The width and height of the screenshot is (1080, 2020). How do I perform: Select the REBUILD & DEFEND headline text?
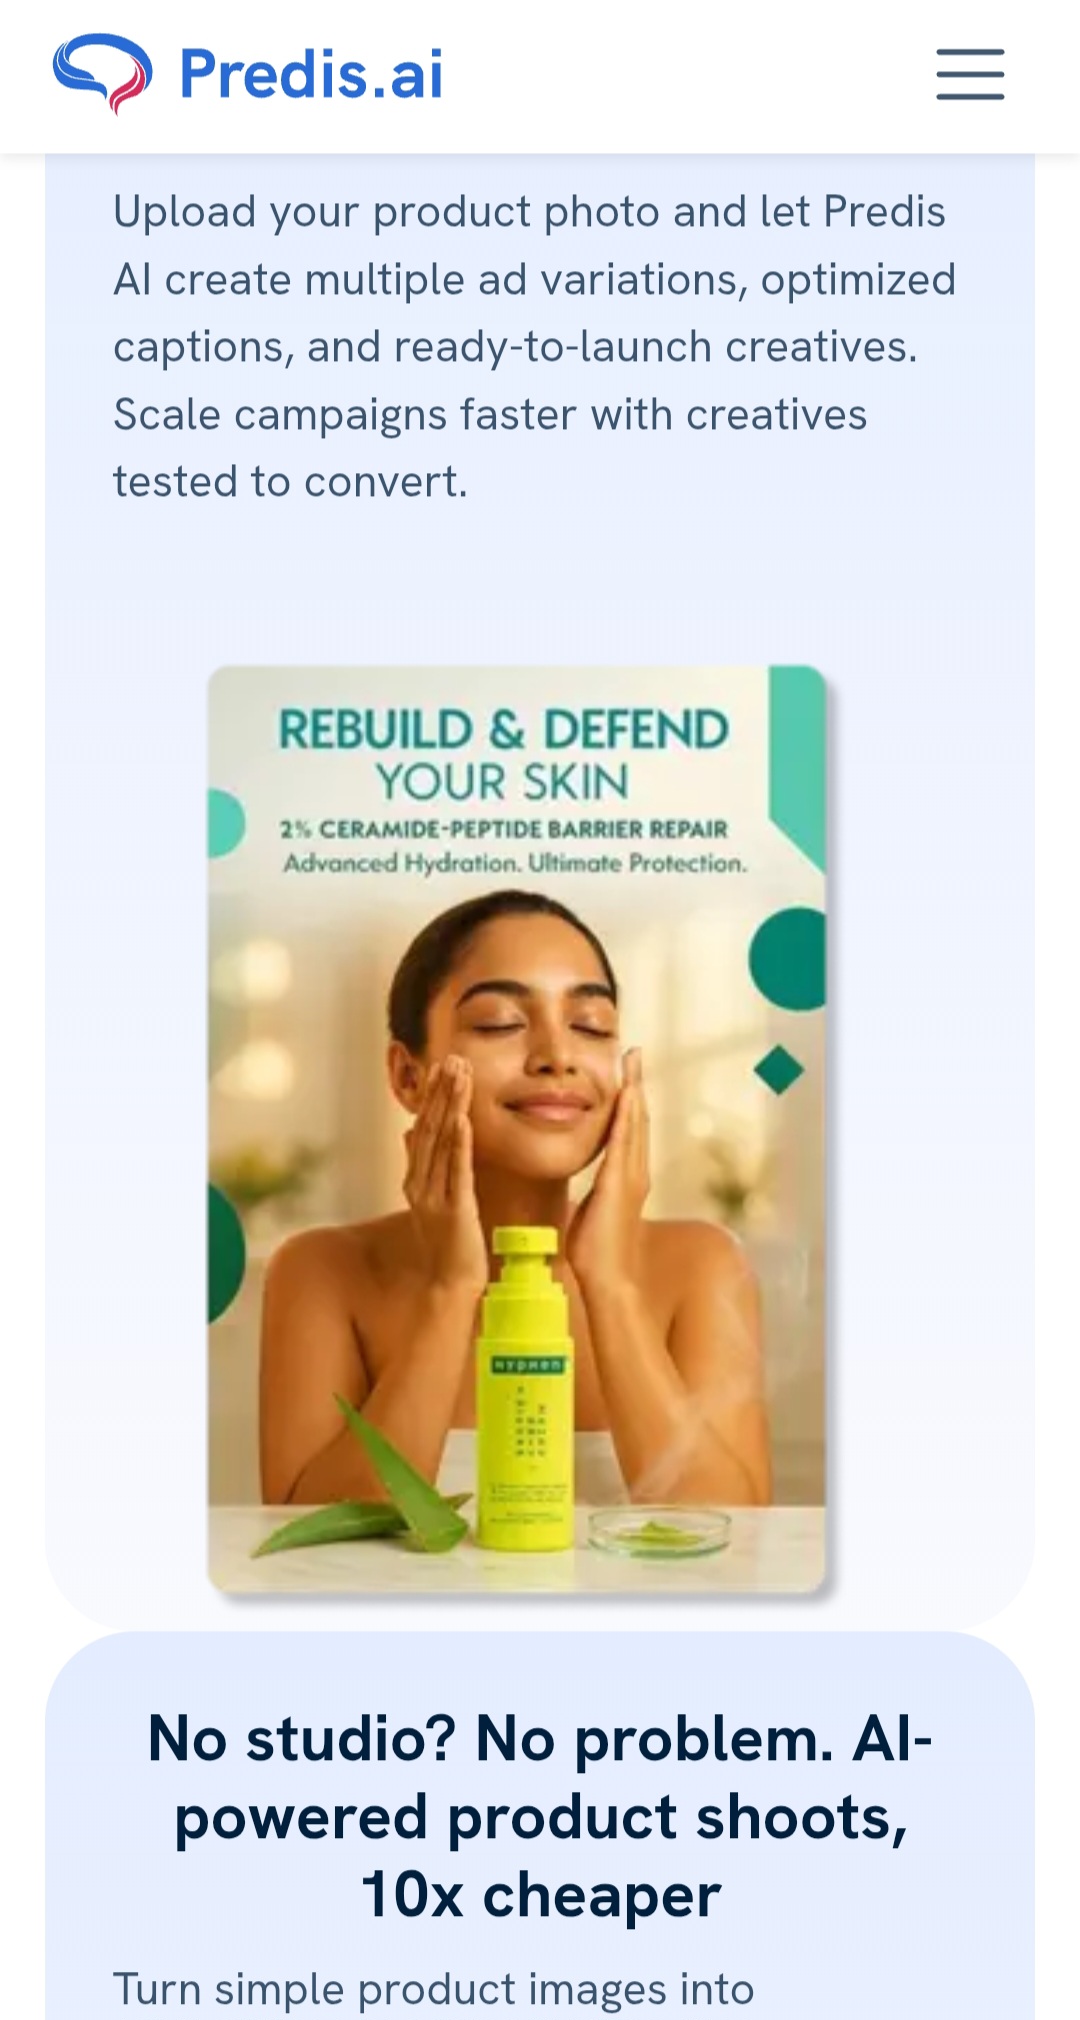[503, 728]
